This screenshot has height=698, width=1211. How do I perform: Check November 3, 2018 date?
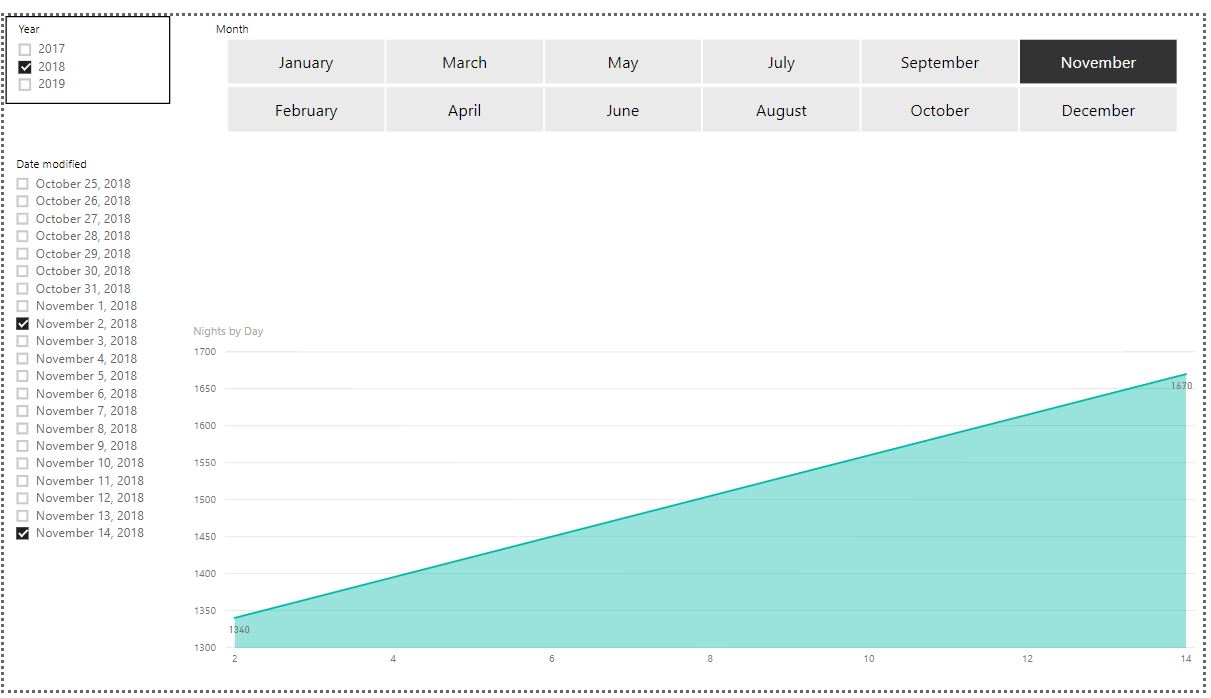pyautogui.click(x=23, y=341)
